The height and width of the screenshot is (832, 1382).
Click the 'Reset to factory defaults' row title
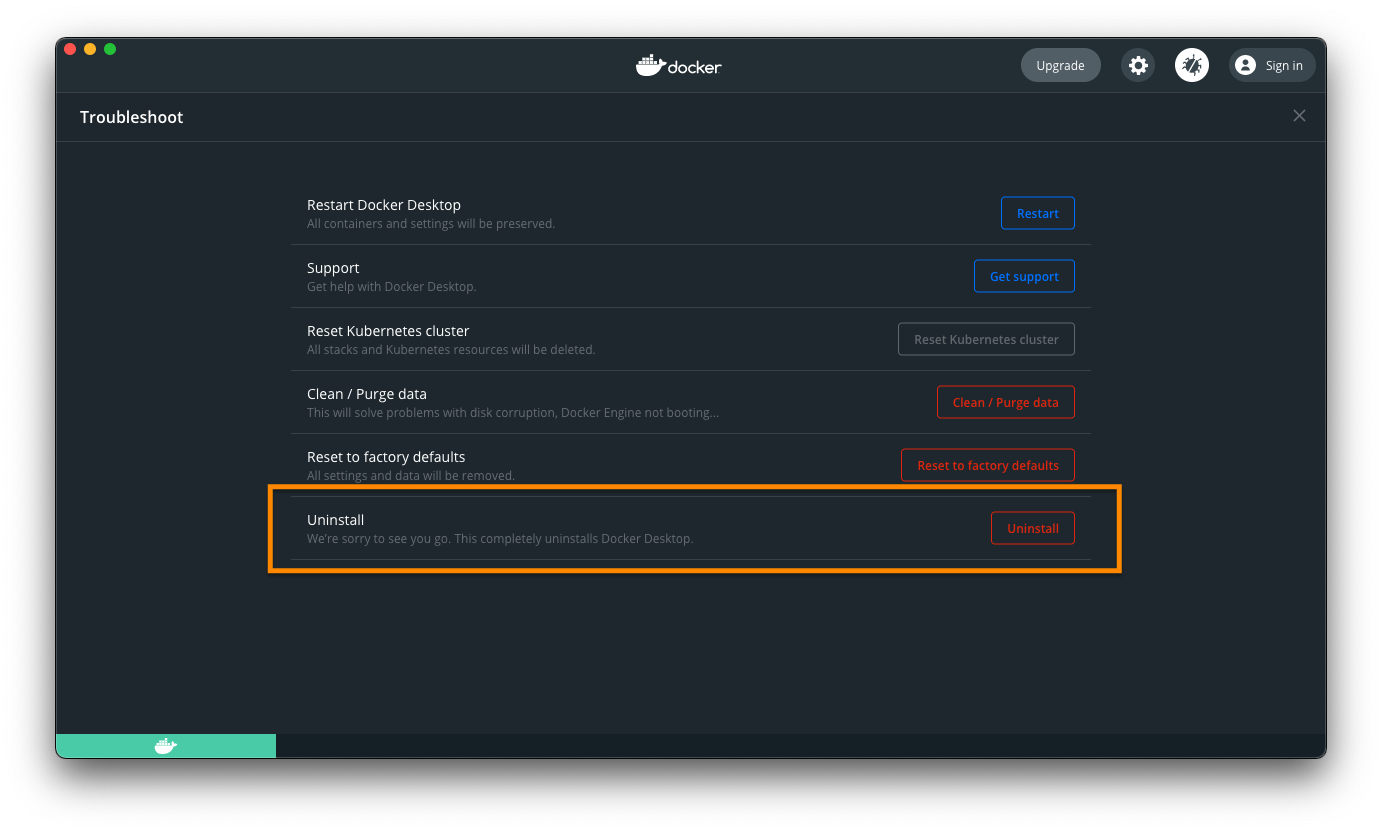point(386,457)
